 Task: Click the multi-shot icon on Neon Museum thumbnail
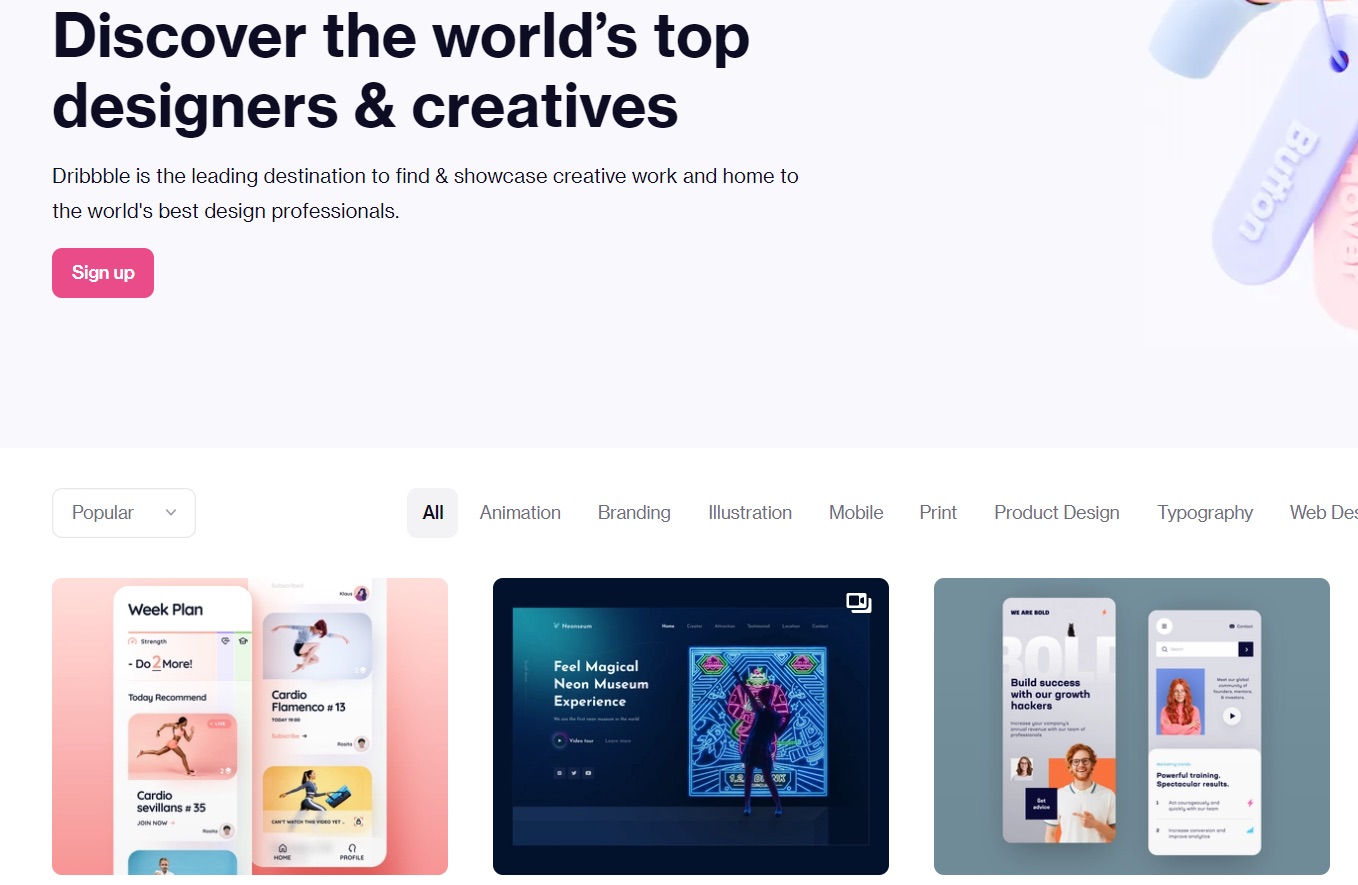(859, 603)
